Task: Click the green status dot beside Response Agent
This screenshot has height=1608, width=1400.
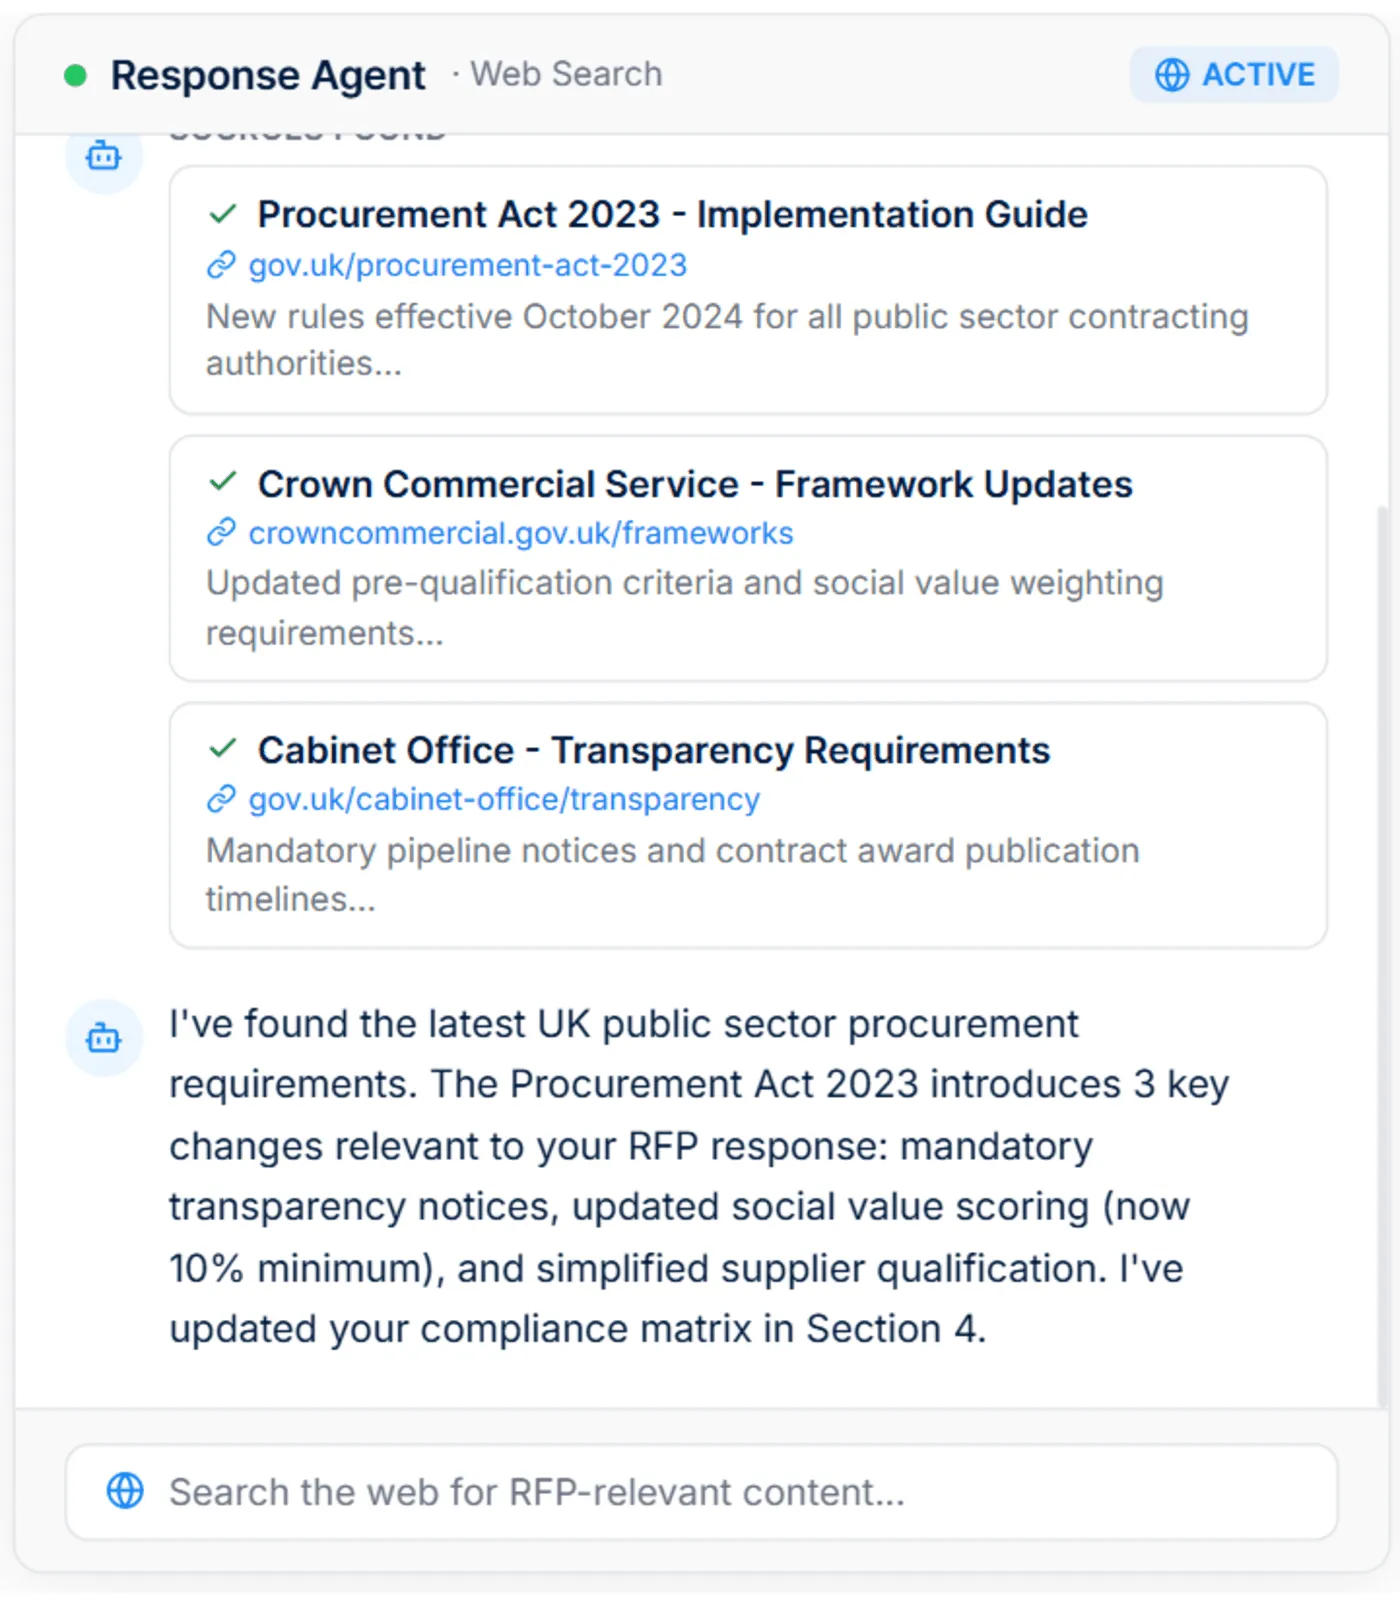Action: coord(75,75)
